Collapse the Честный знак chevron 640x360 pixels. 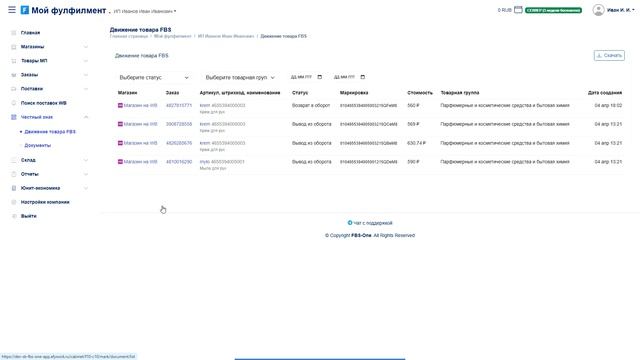click(x=86, y=117)
